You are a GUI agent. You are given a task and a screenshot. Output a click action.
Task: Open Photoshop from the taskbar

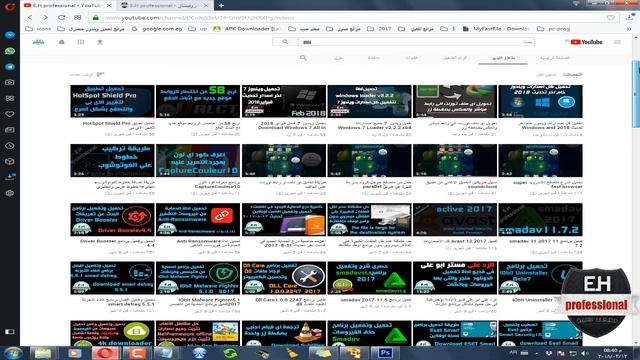(385, 353)
